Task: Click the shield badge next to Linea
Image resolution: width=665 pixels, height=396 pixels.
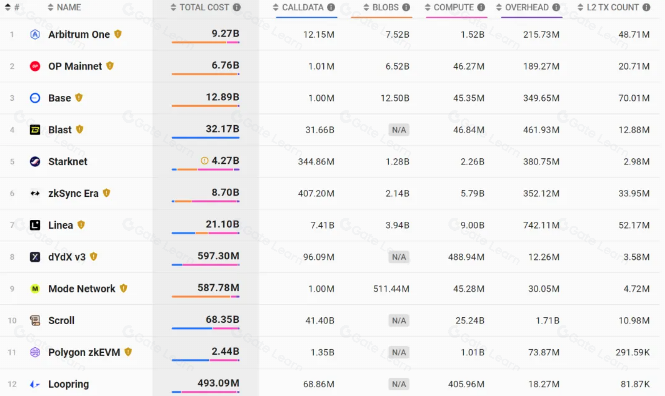Action: (81, 225)
